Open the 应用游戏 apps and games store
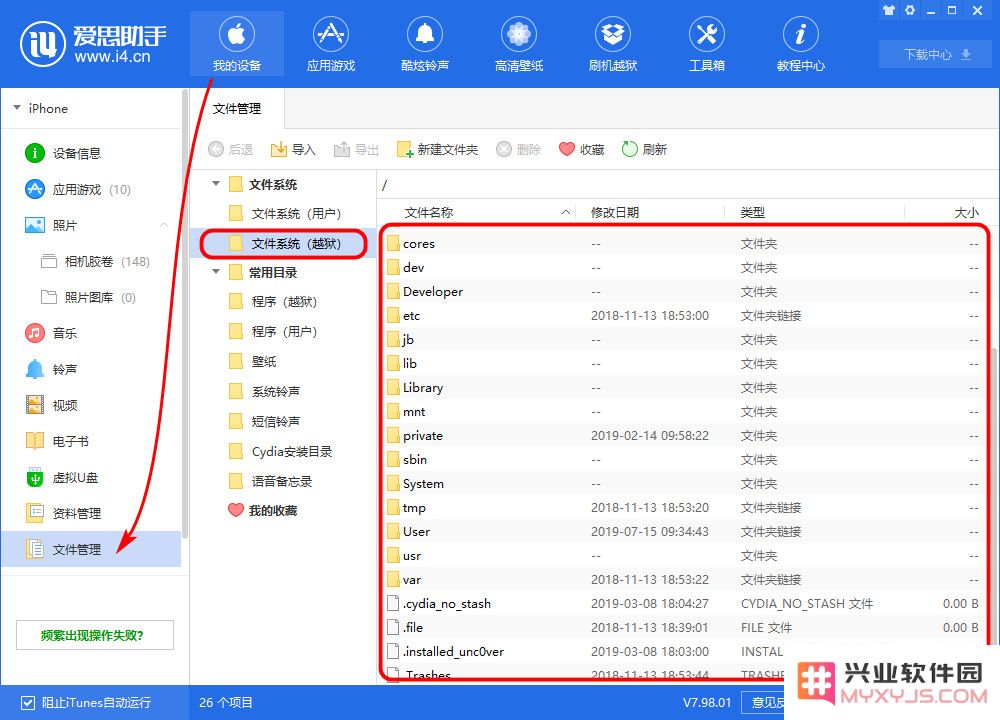Viewport: 1000px width, 720px height. pyautogui.click(x=330, y=43)
